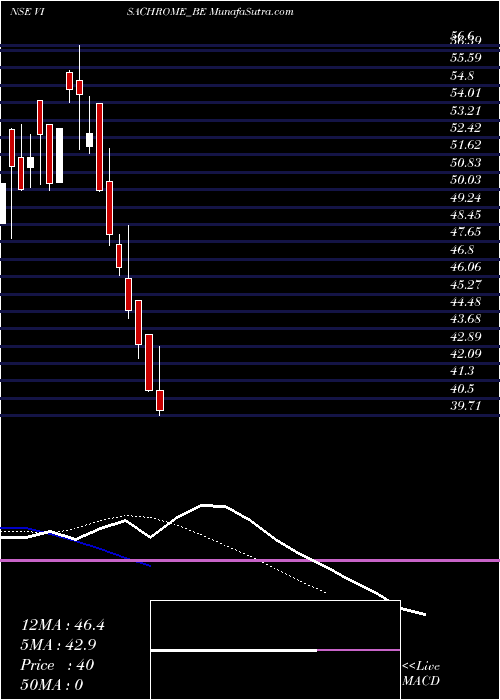Click the 51.62 price axis label
This screenshot has height=700, width=500.
coord(465,145)
